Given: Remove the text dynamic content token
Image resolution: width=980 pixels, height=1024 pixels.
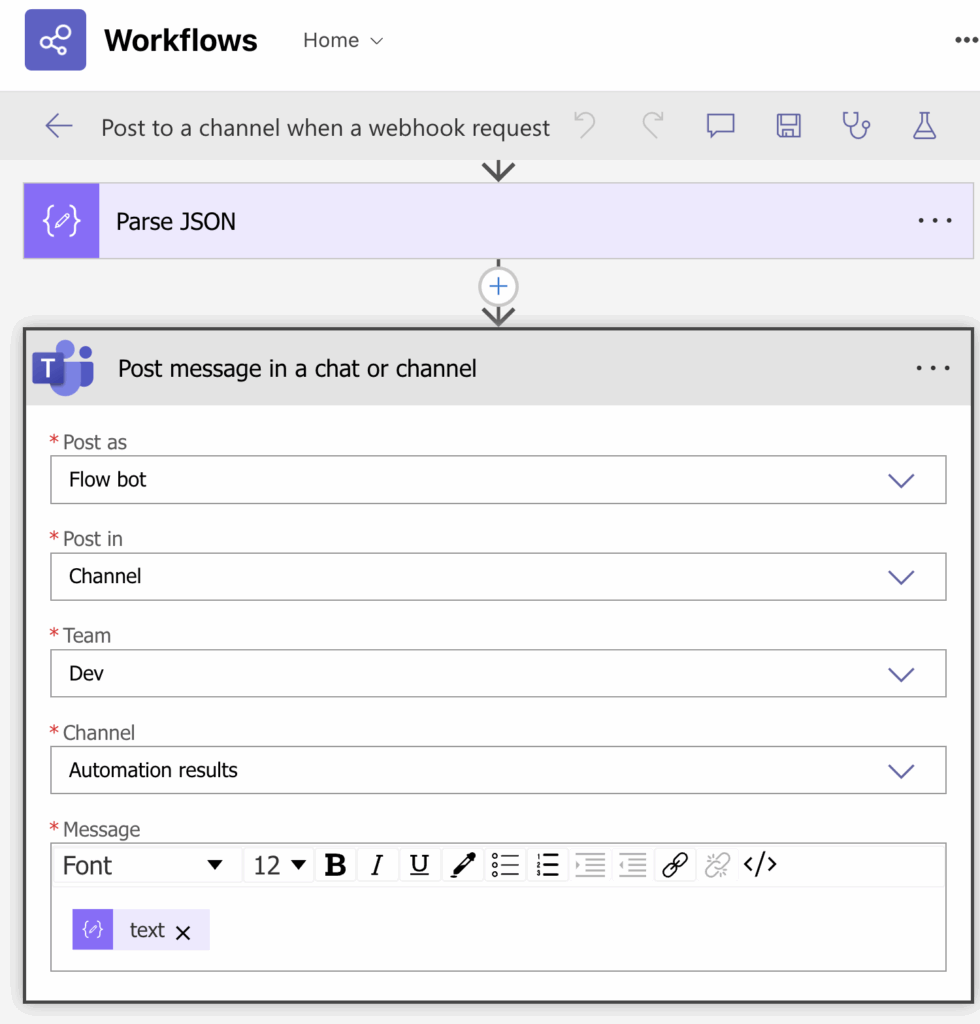Looking at the screenshot, I should point(183,932).
